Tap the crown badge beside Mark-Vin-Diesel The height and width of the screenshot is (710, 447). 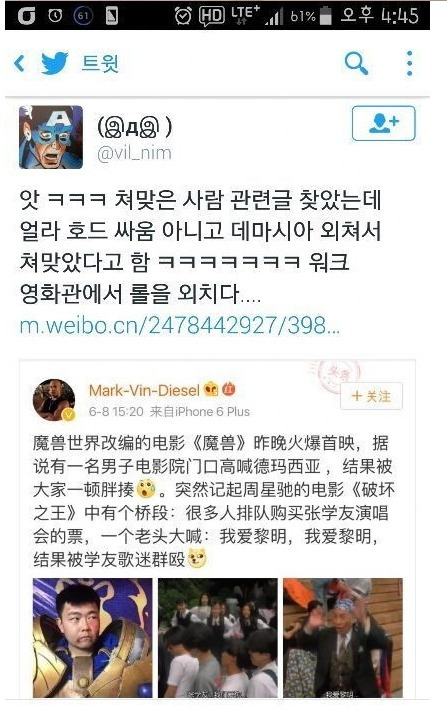point(211,389)
